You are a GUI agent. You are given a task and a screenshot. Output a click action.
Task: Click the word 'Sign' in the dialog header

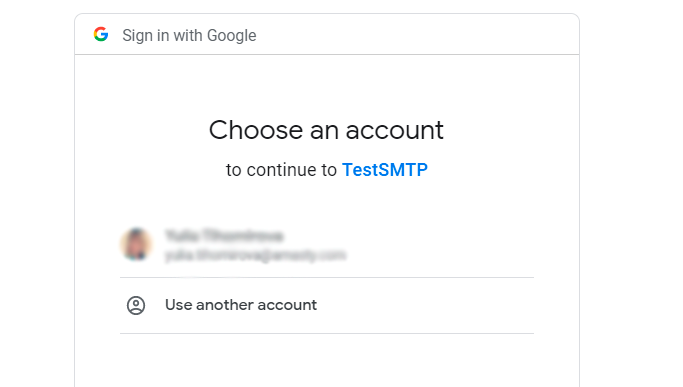[138, 35]
